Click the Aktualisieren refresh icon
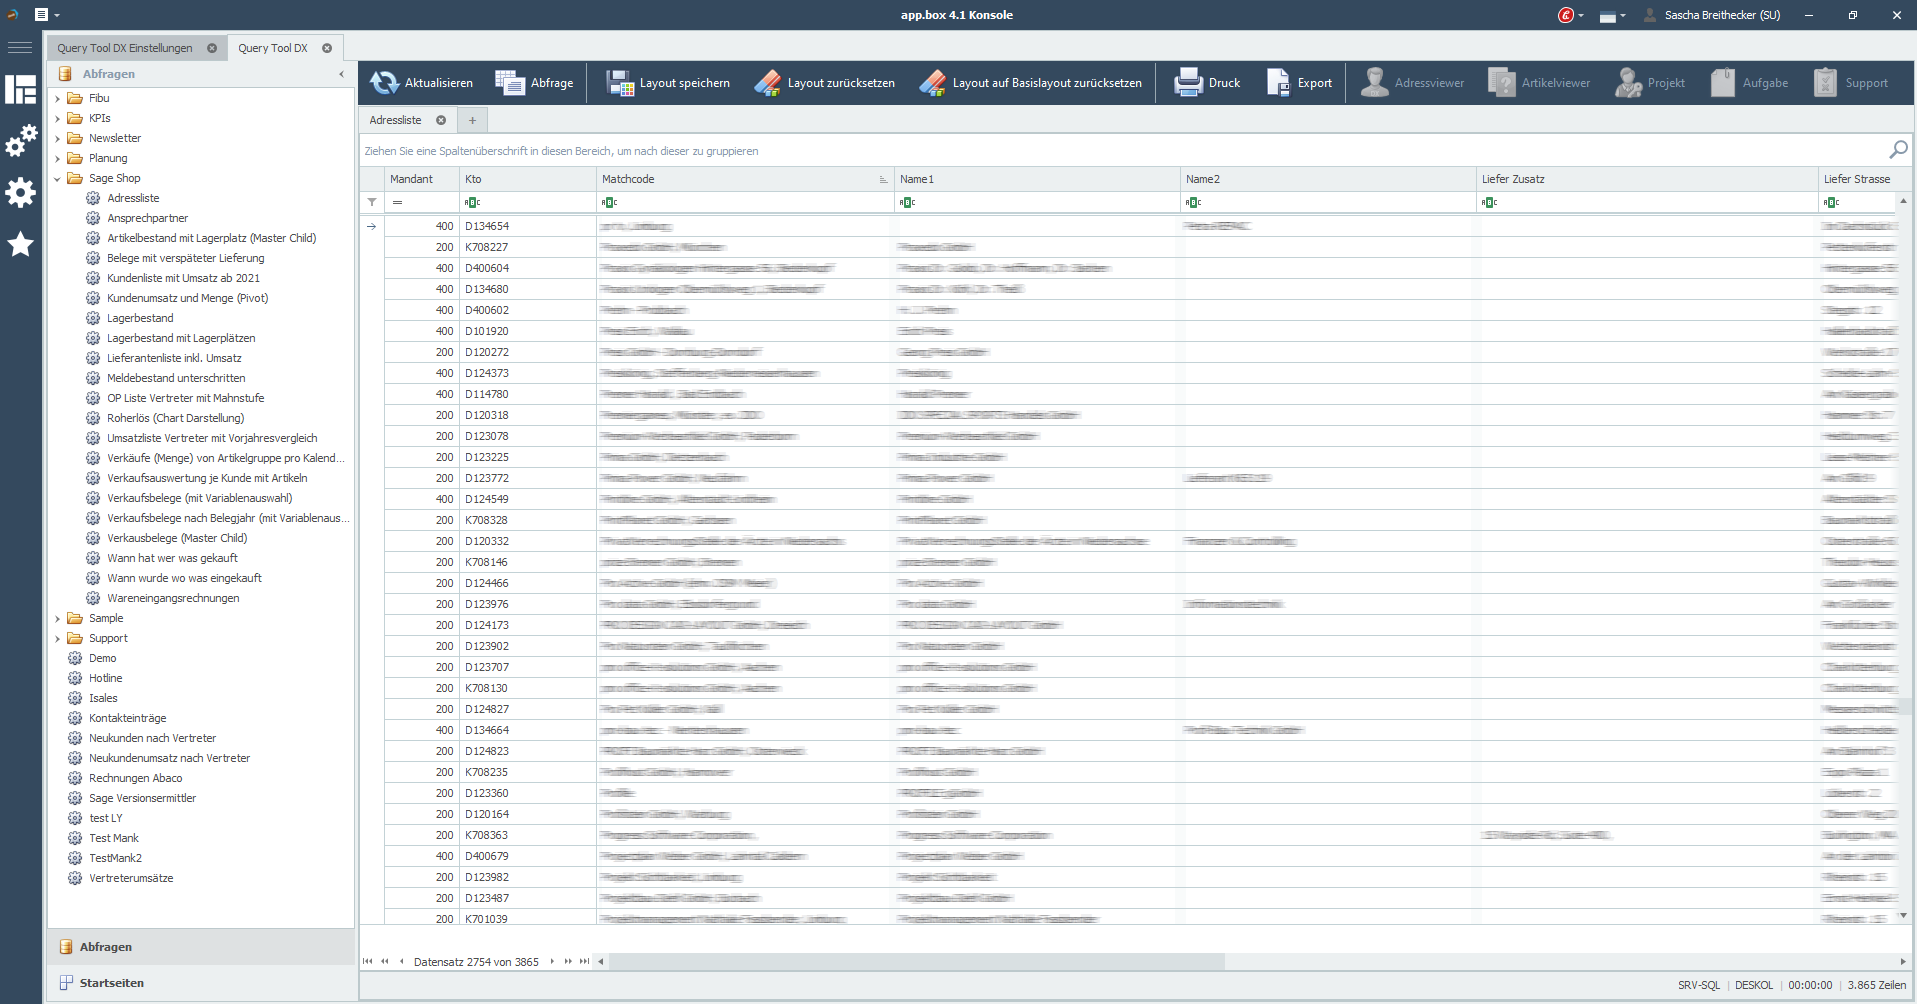This screenshot has width=1917, height=1004. click(x=384, y=83)
